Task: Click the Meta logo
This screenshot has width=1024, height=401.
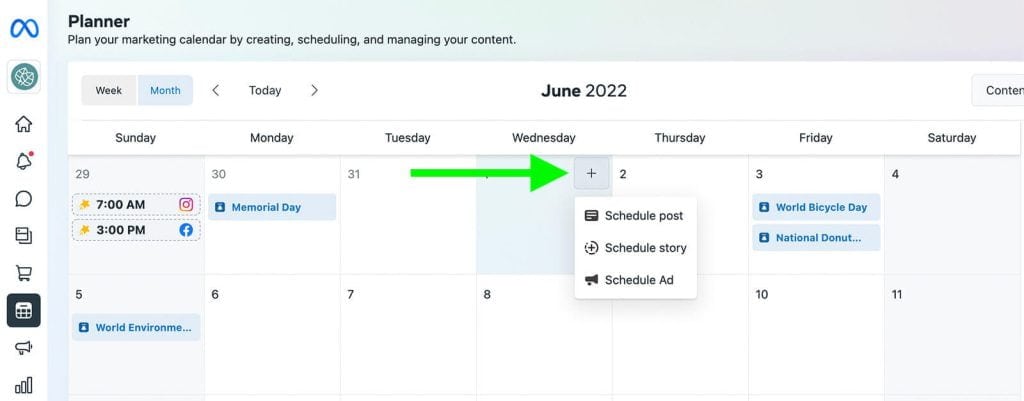Action: click(x=24, y=28)
